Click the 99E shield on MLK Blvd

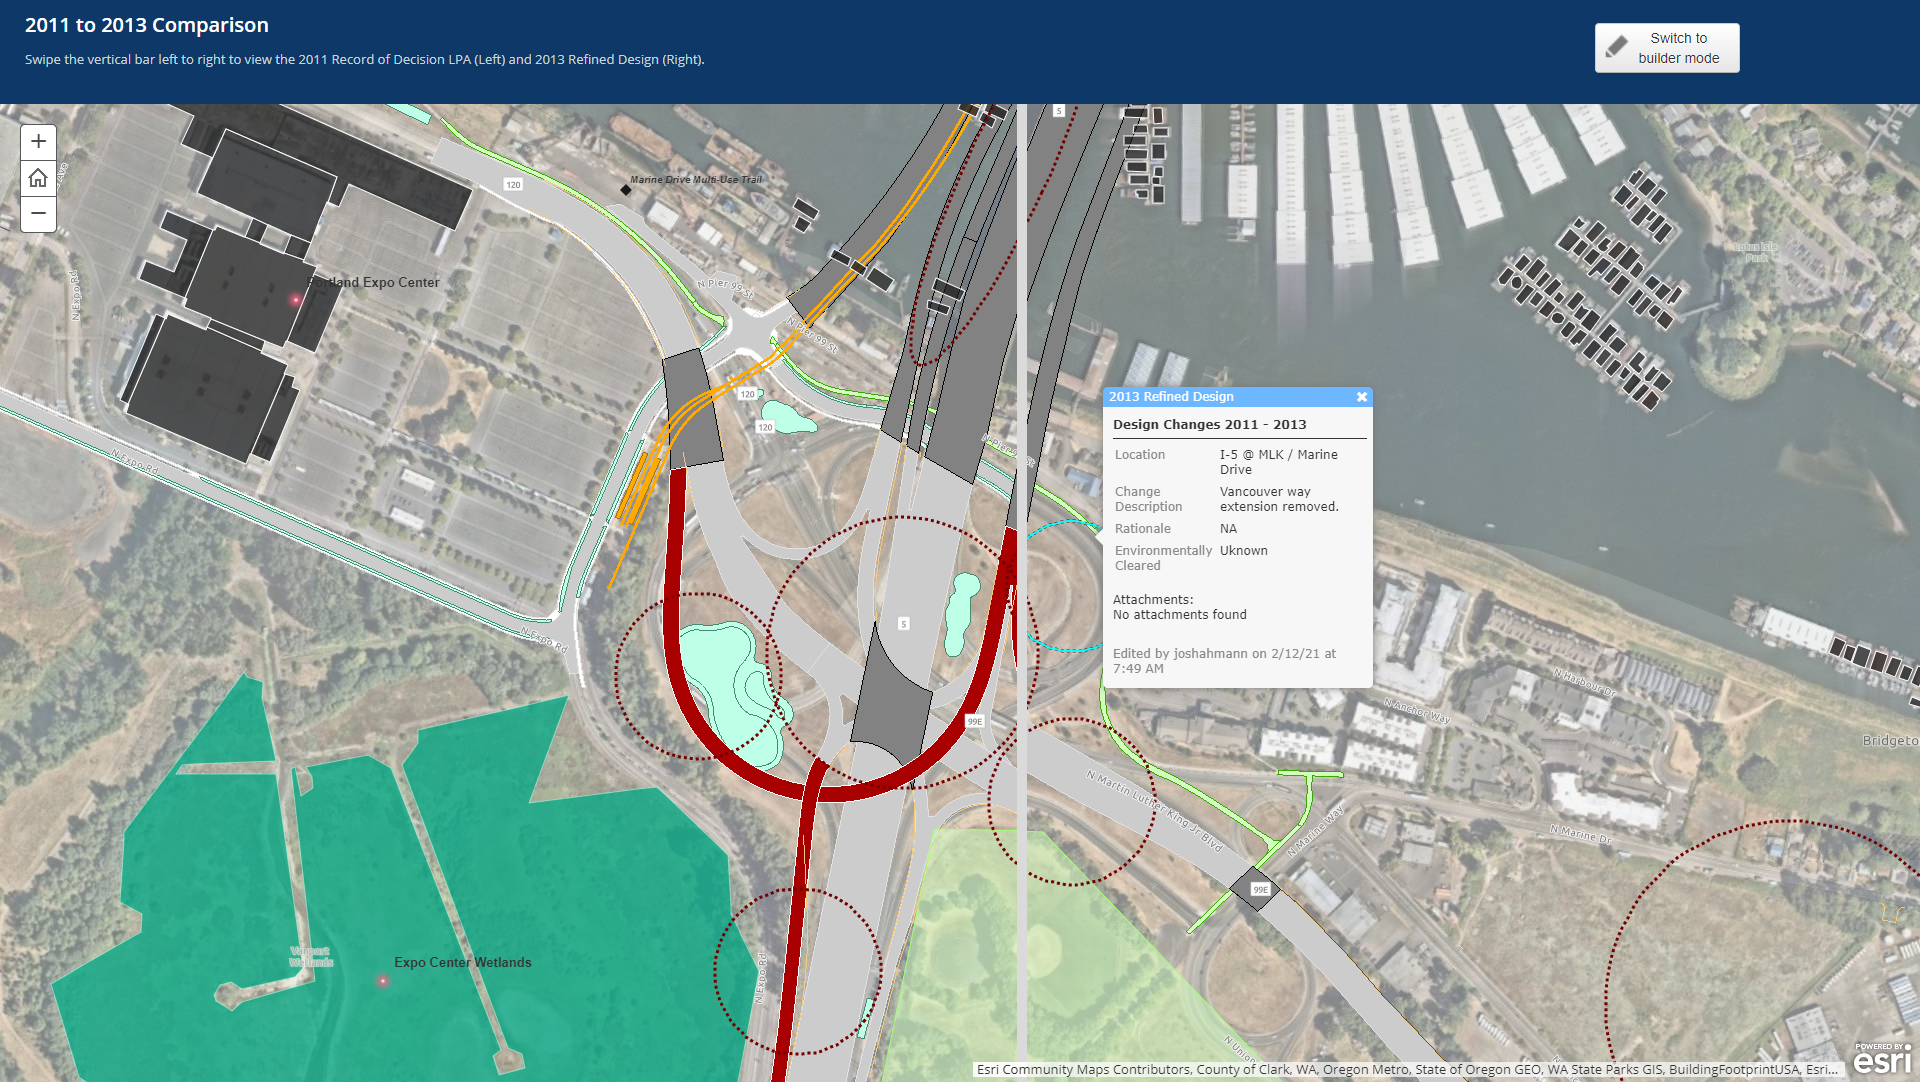coord(1260,889)
